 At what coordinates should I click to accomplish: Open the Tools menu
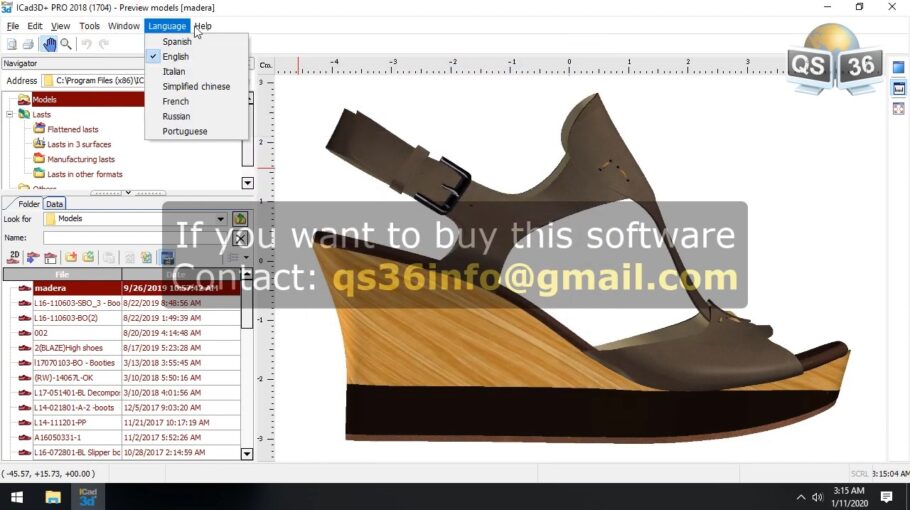point(89,26)
